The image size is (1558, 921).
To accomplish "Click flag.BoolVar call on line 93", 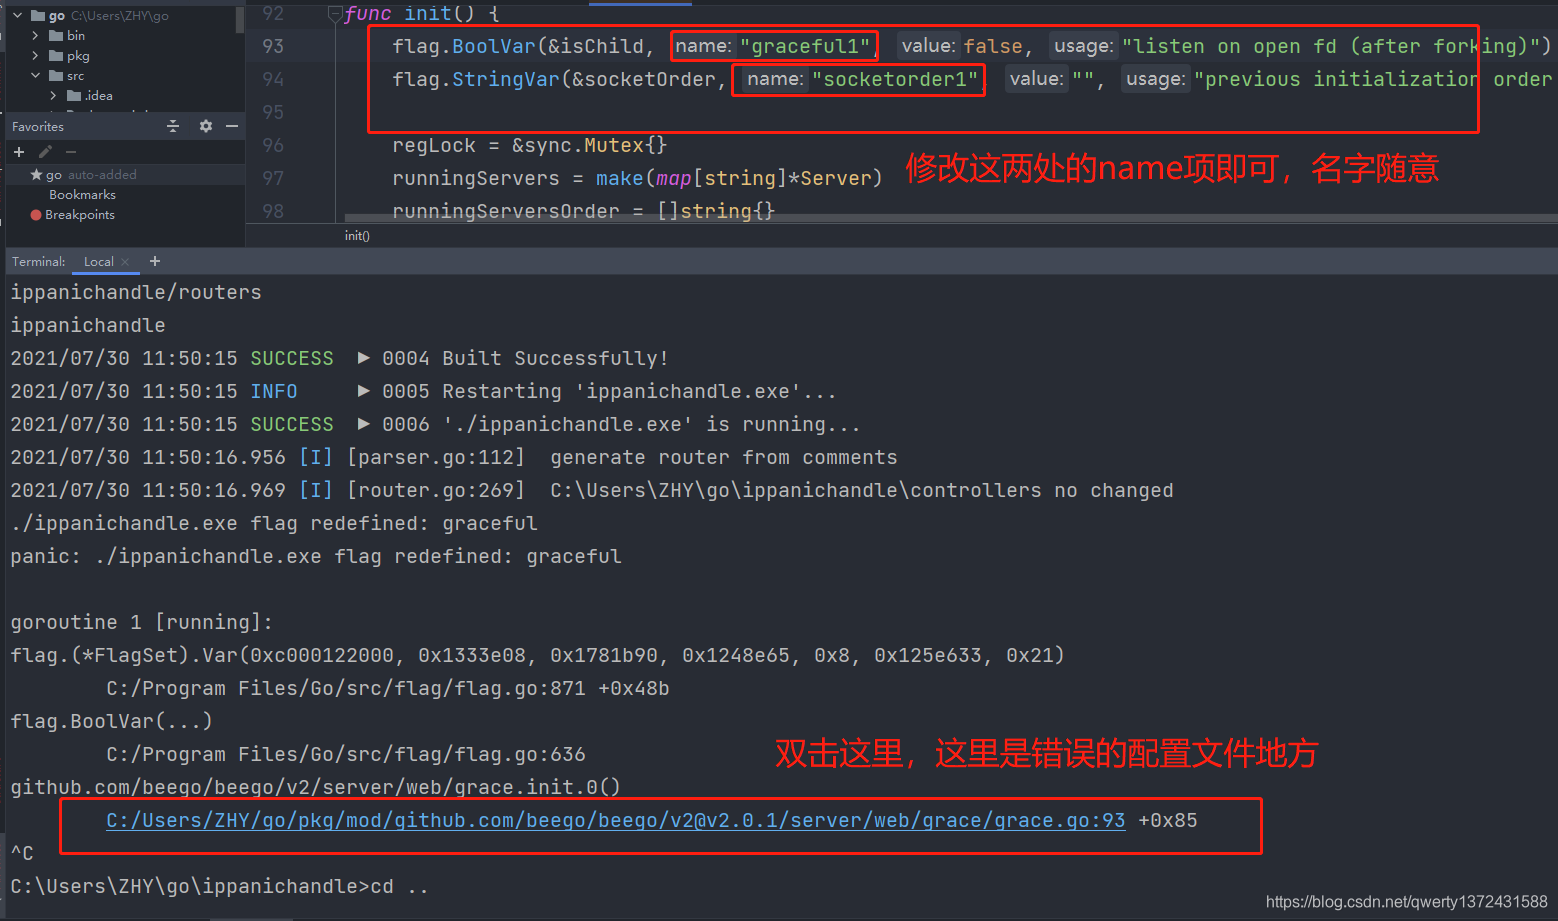I will click(x=464, y=46).
